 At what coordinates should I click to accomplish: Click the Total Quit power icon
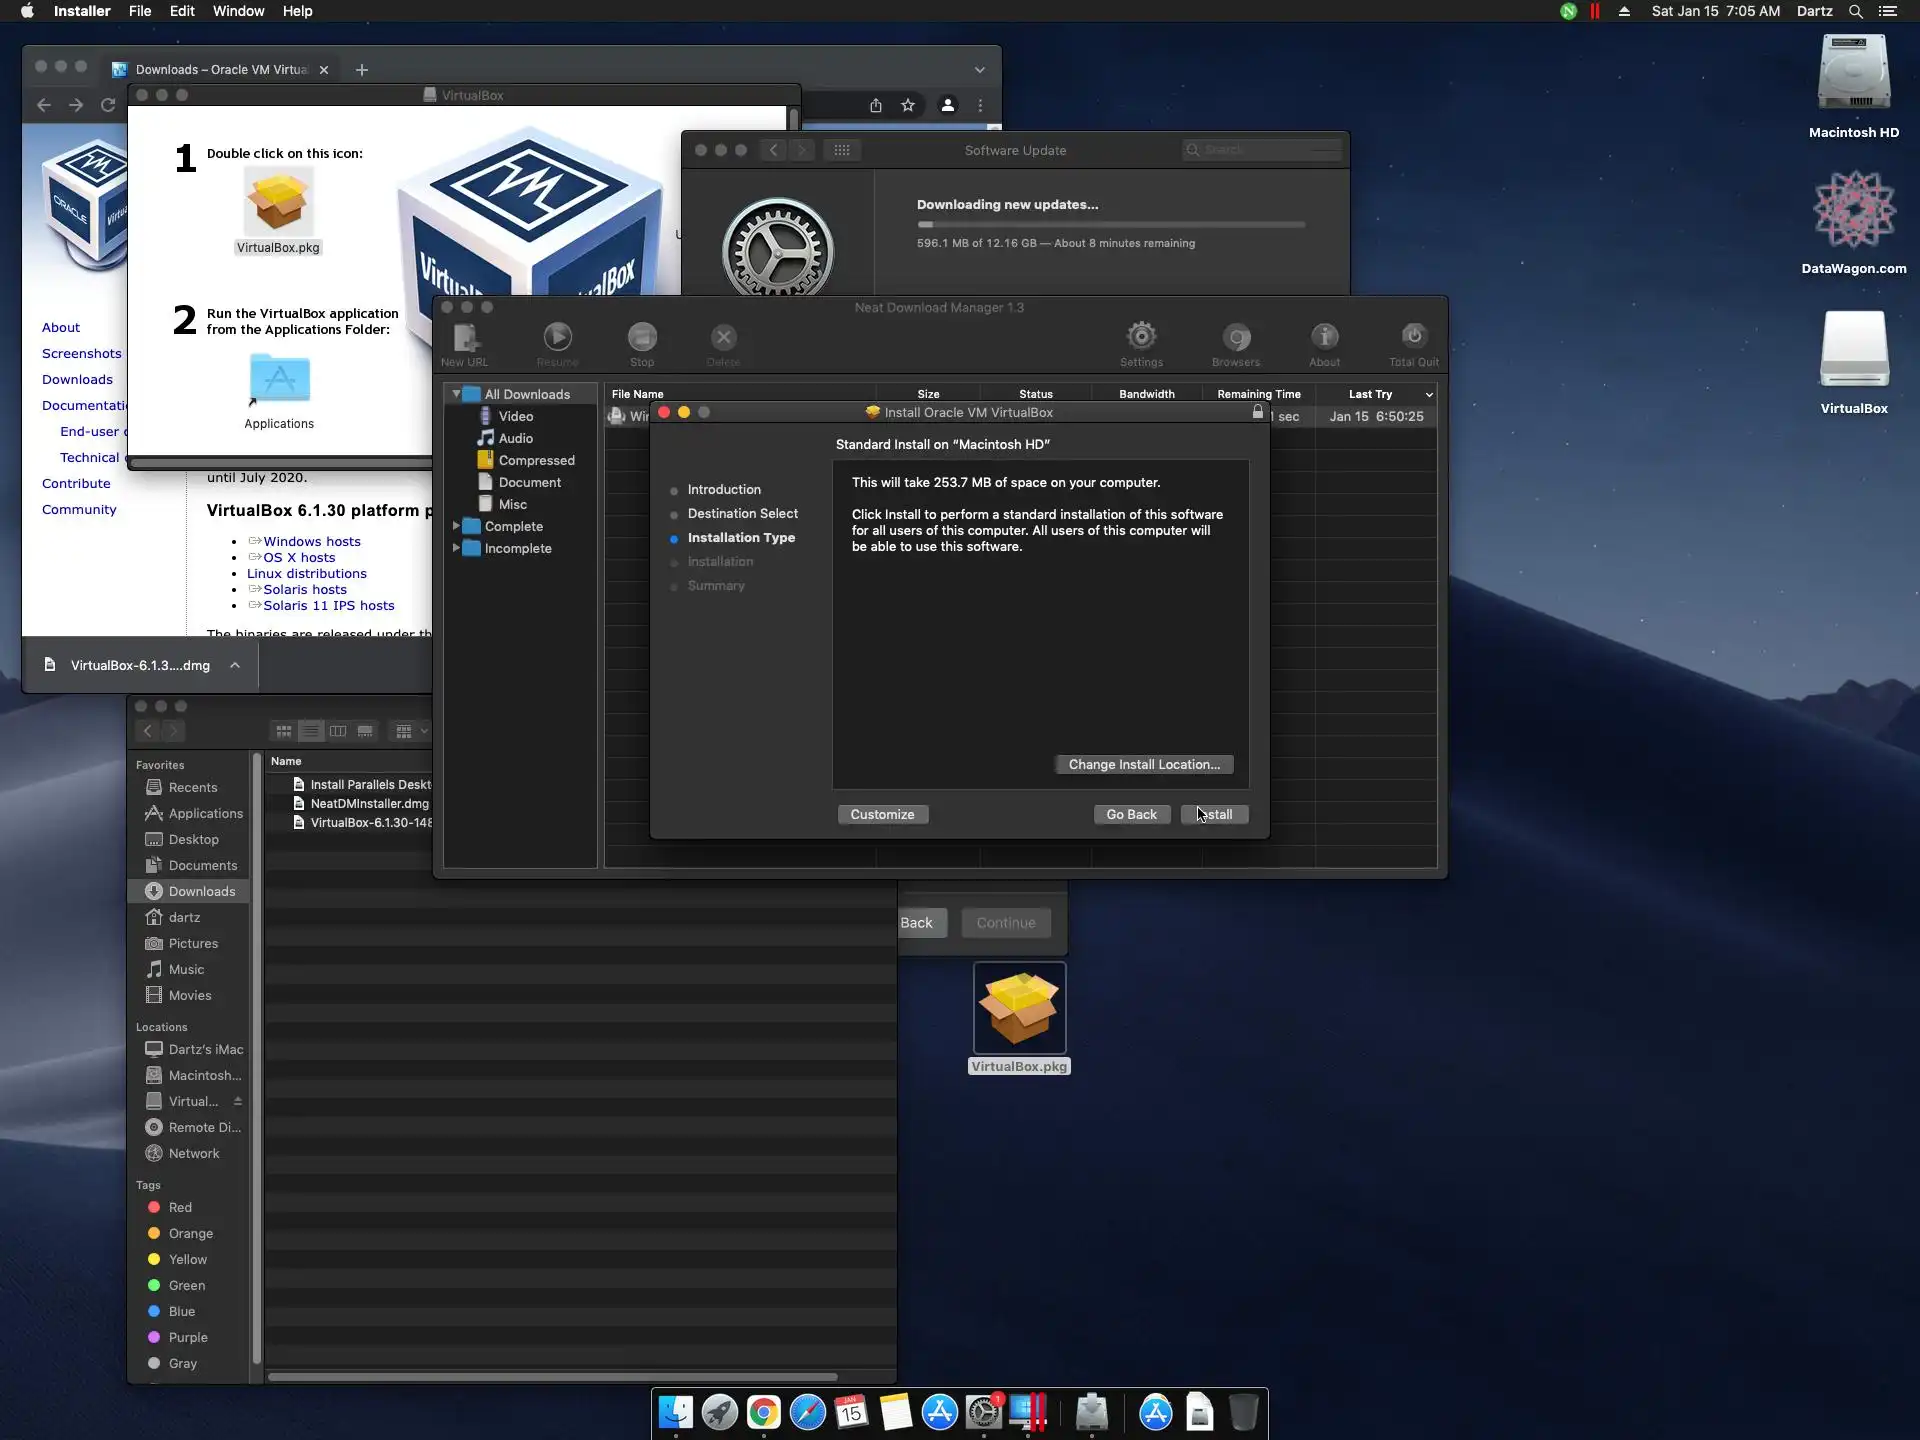1413,337
